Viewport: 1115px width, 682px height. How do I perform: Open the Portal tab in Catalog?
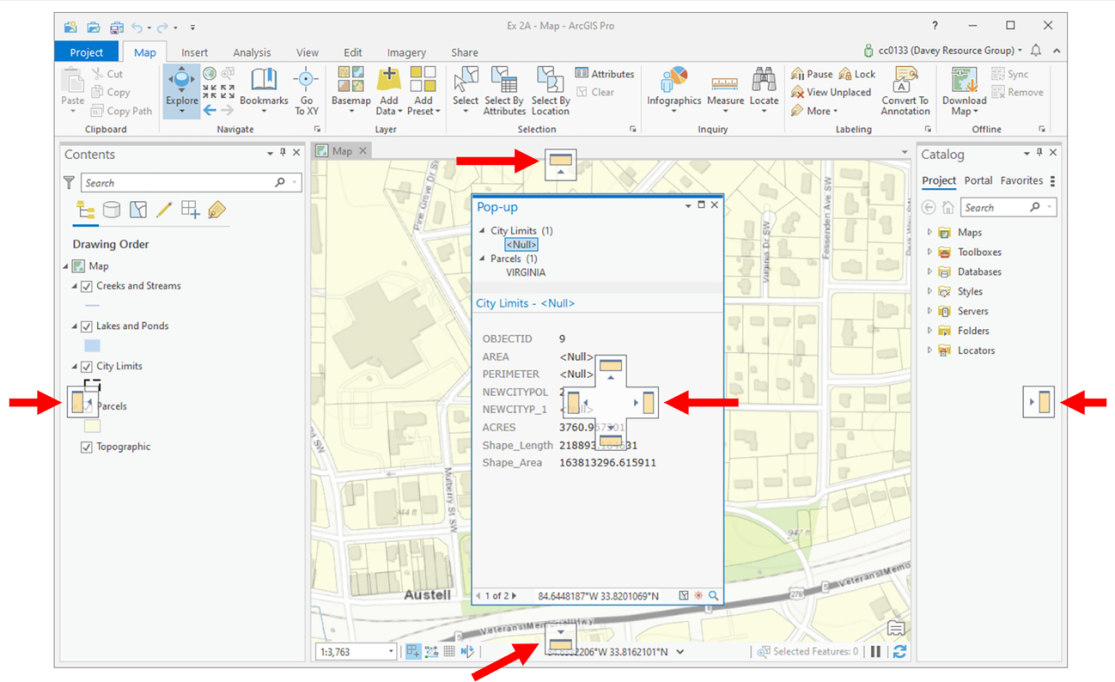tap(977, 181)
